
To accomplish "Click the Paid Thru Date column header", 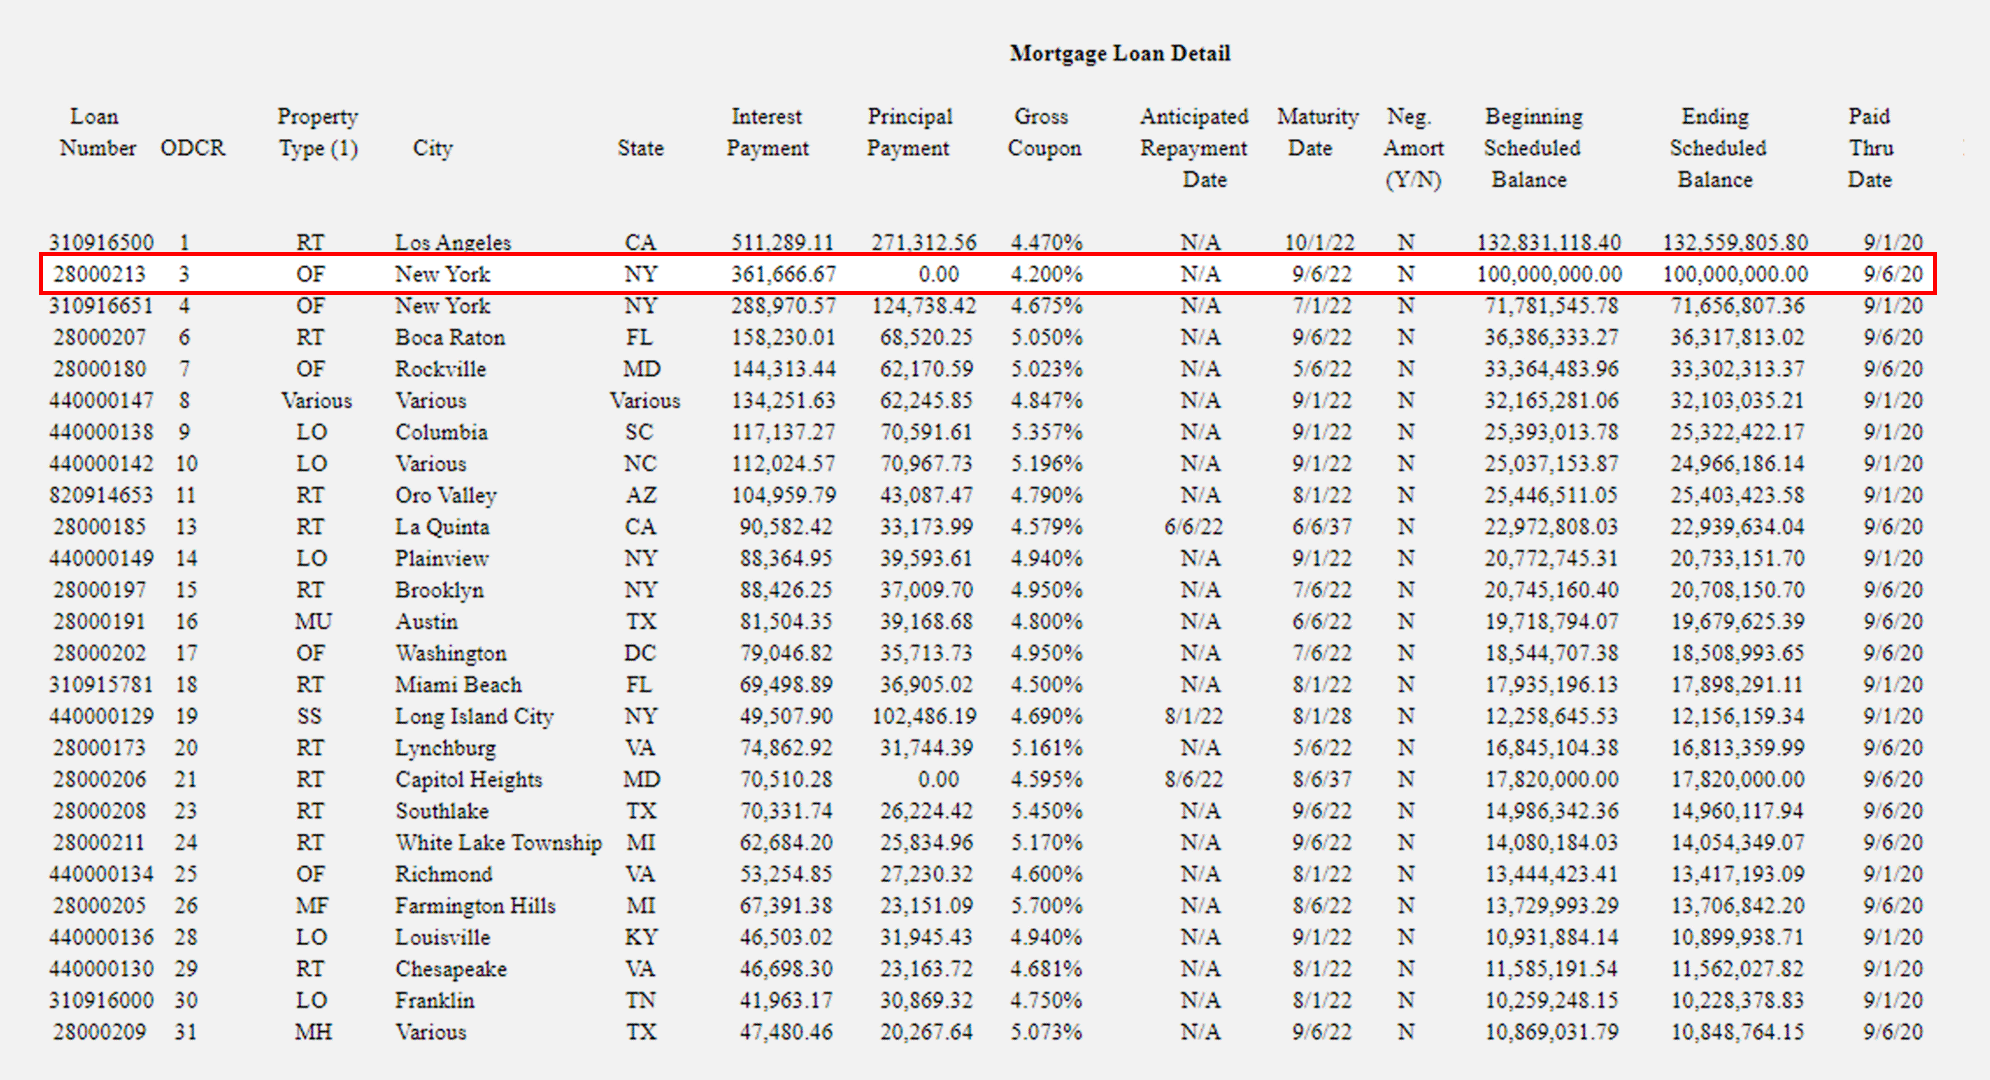I will tap(1869, 148).
